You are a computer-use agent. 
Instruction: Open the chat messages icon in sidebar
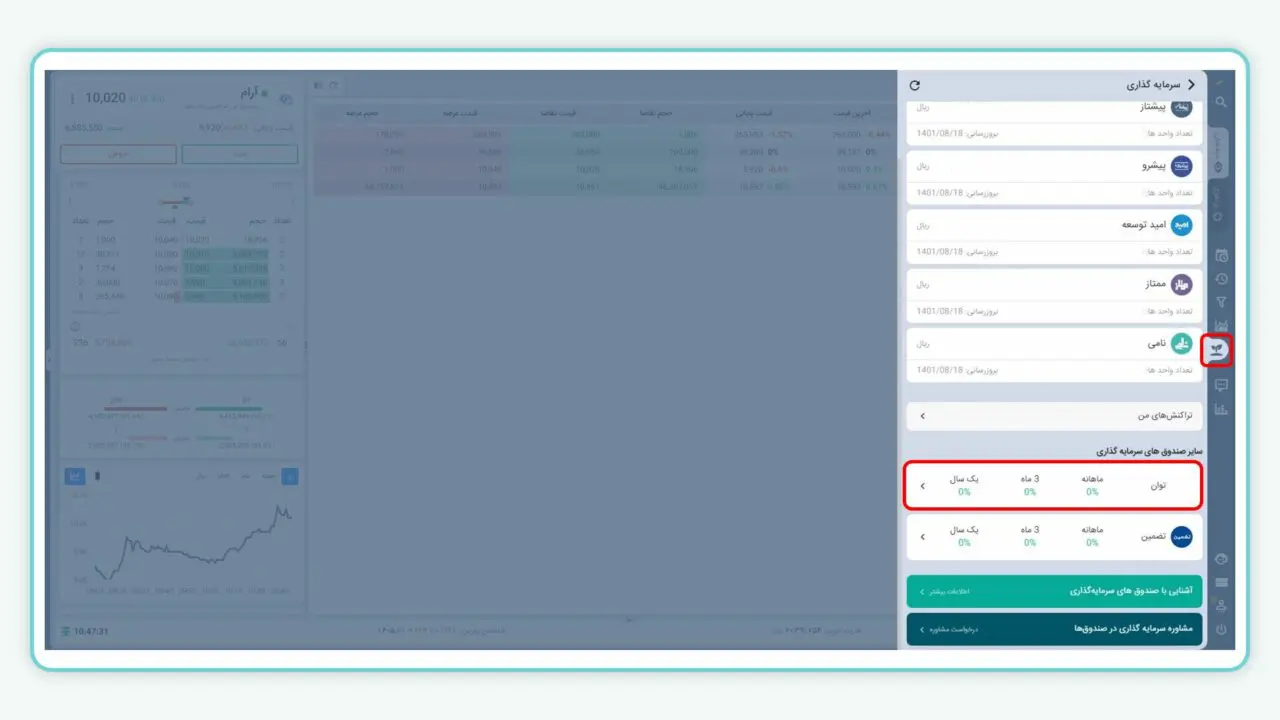(1221, 385)
